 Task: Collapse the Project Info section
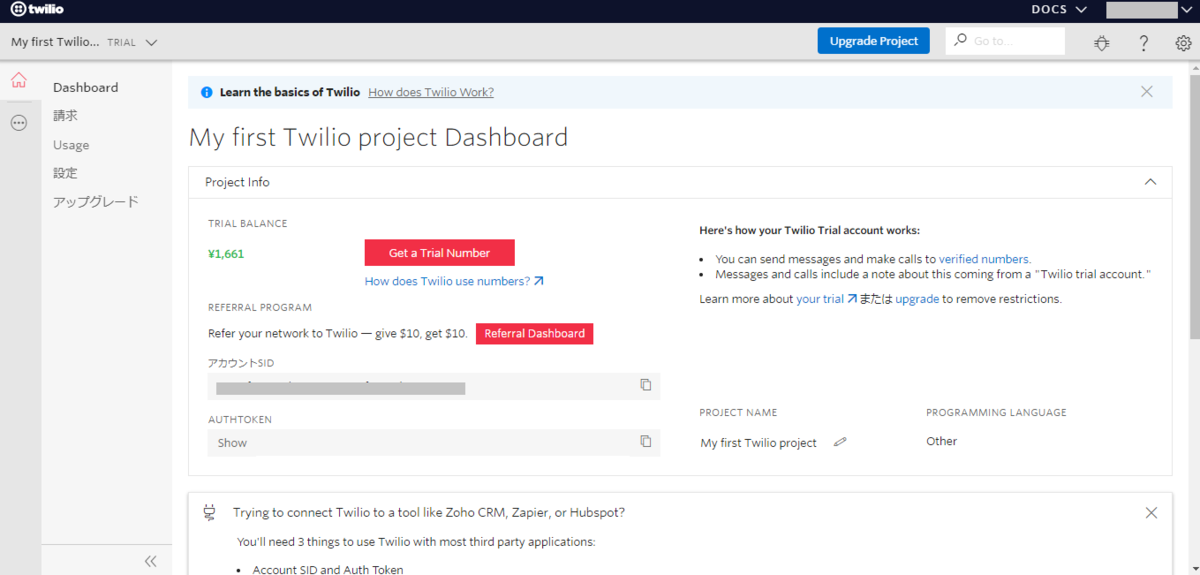1150,182
